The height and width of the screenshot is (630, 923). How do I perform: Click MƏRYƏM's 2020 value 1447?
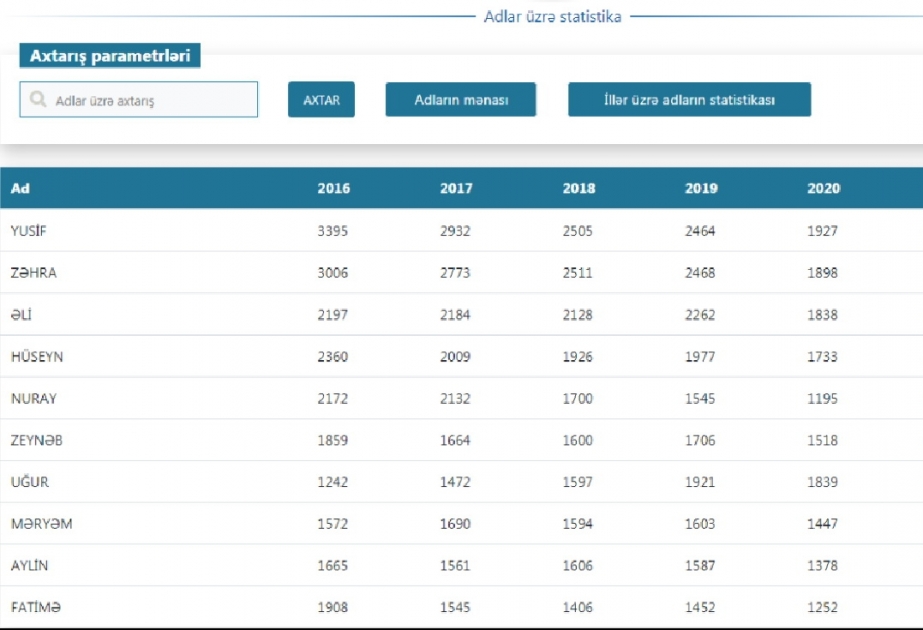click(x=822, y=523)
